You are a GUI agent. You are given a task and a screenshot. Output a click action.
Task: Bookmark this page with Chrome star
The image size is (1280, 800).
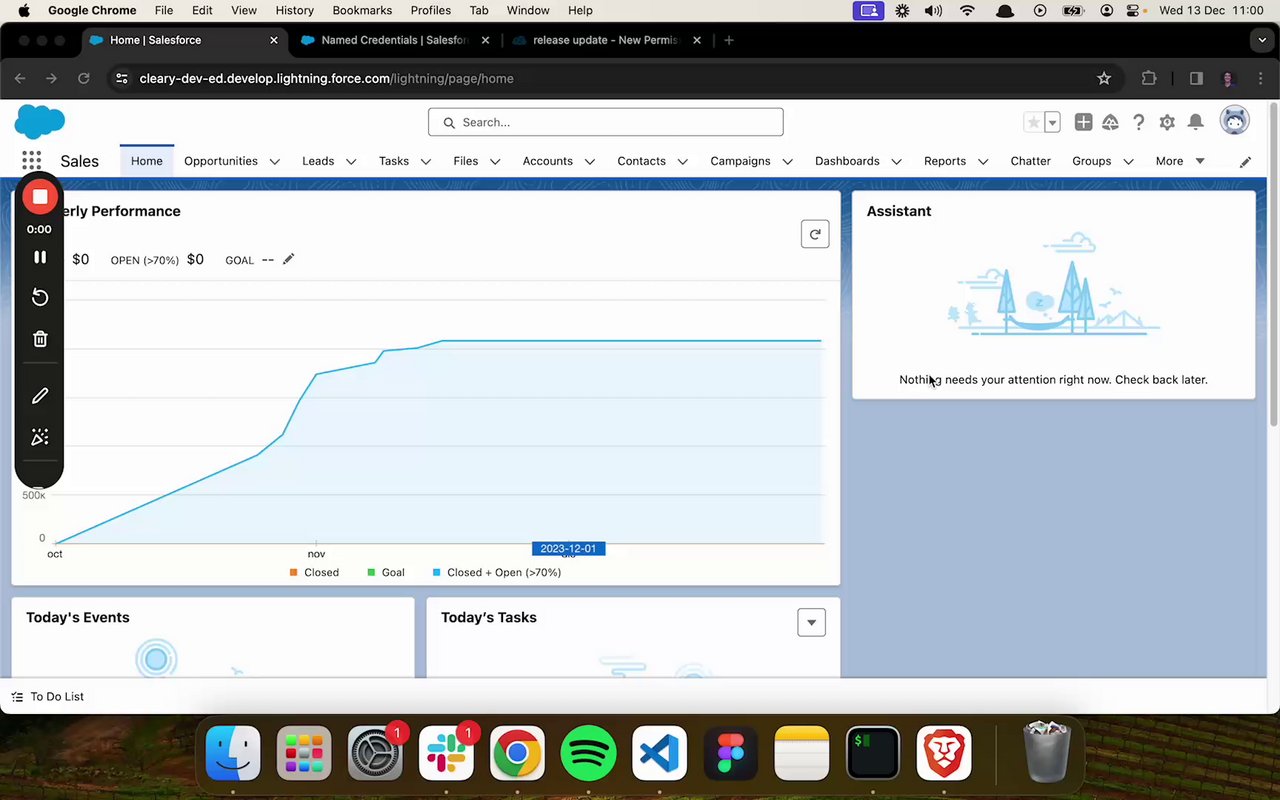click(x=1104, y=78)
